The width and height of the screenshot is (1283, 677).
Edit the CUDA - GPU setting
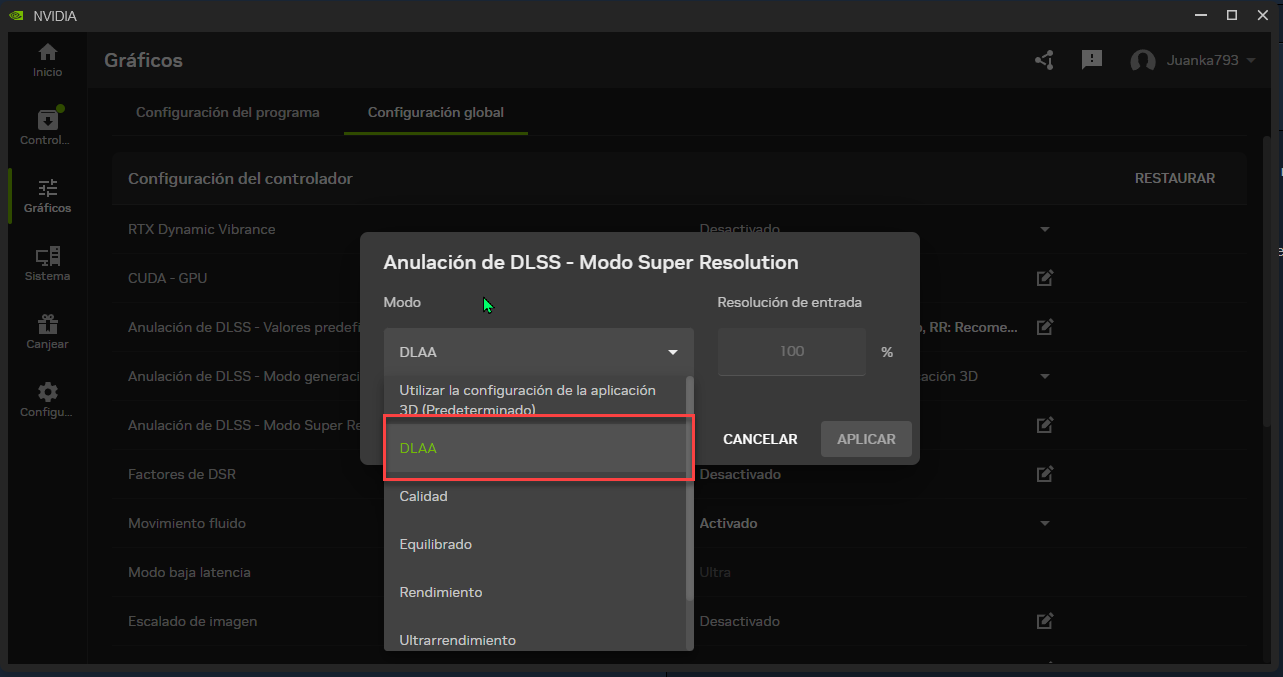1045,278
